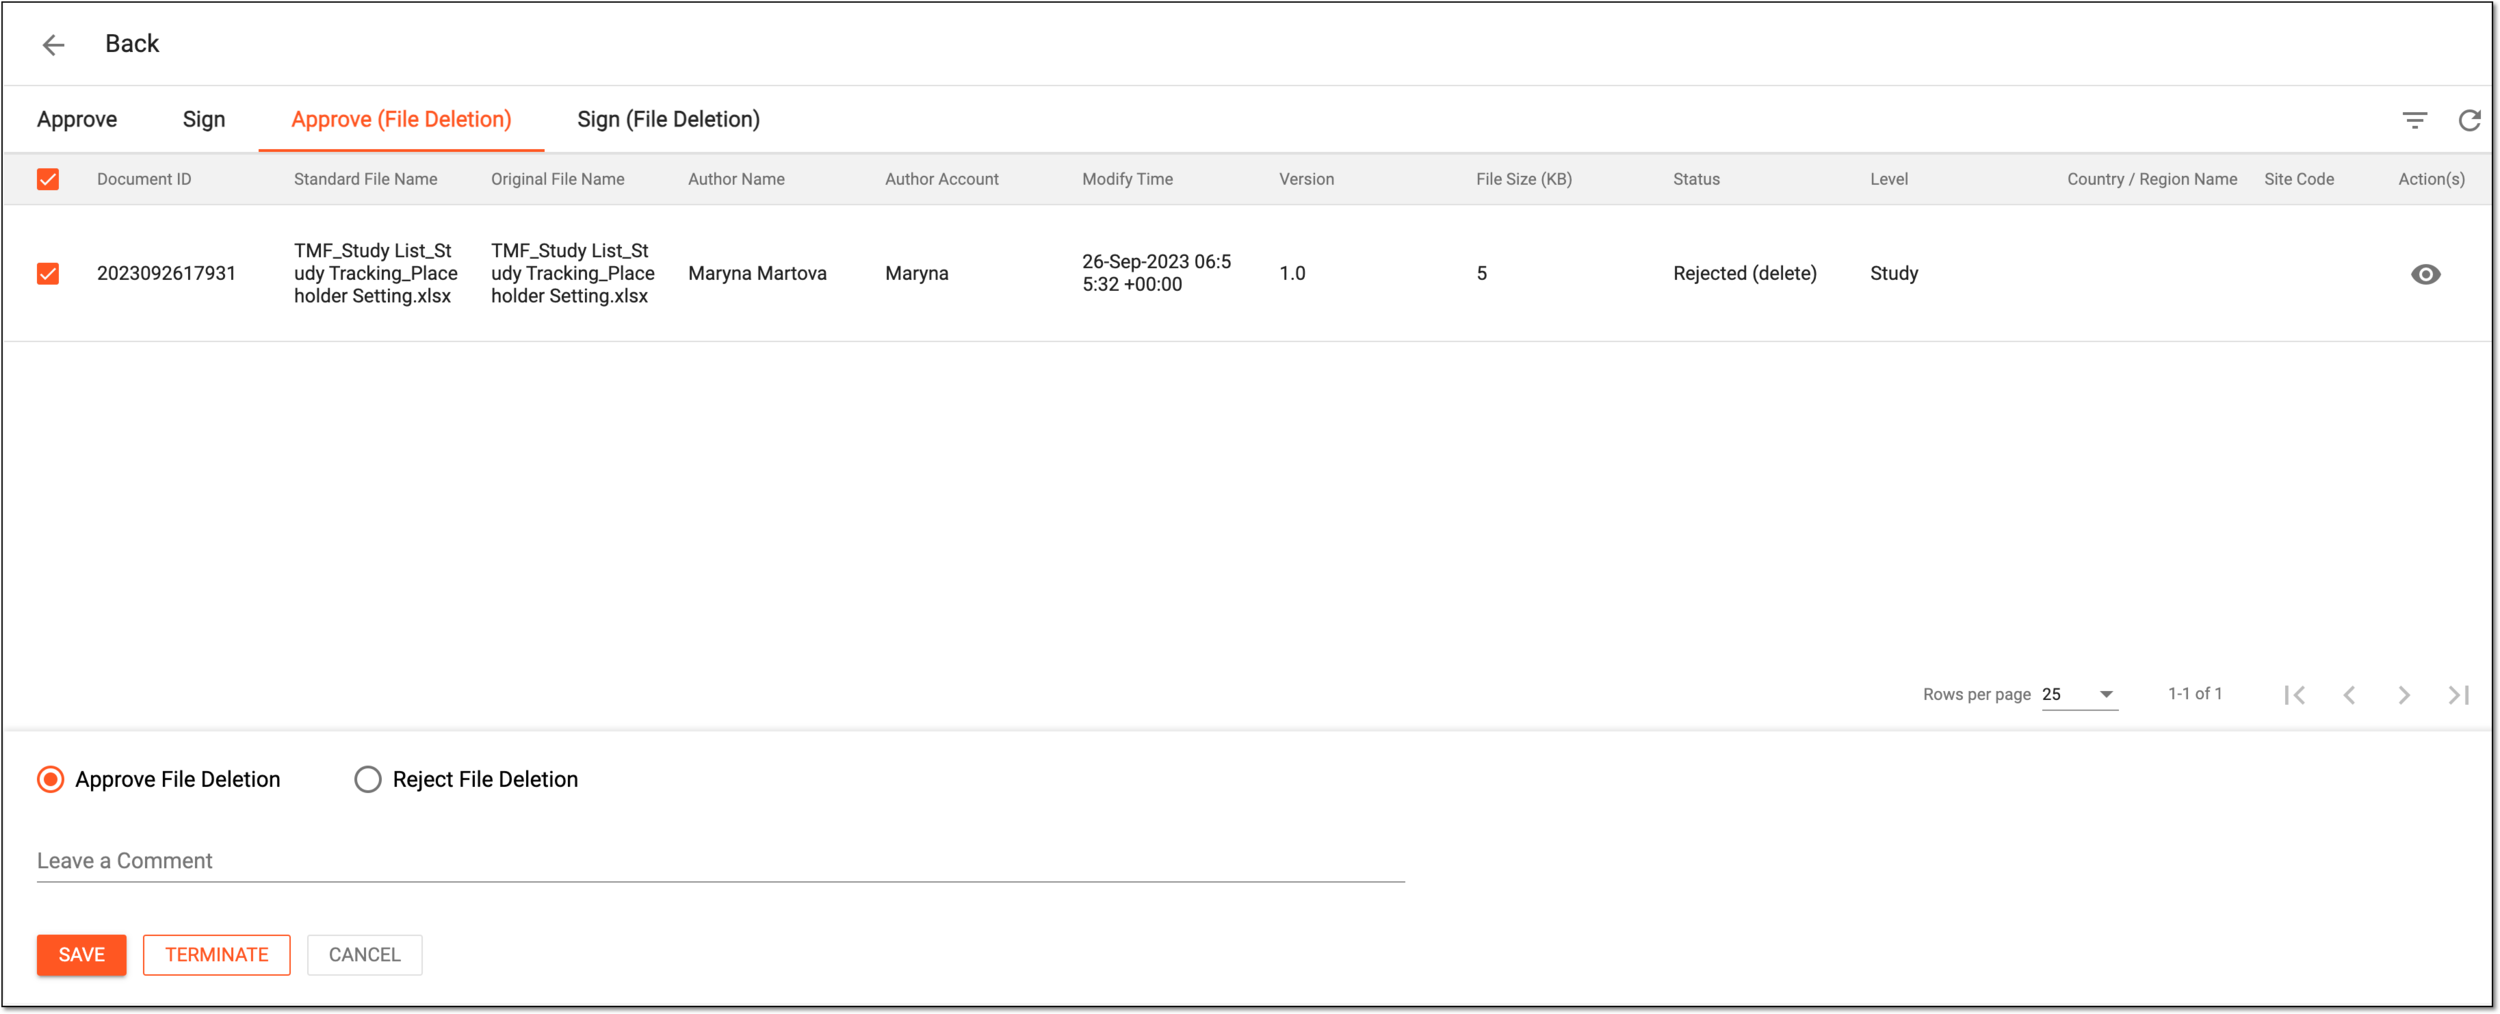
Task: Select Approve File Deletion radio
Action: (x=50, y=779)
